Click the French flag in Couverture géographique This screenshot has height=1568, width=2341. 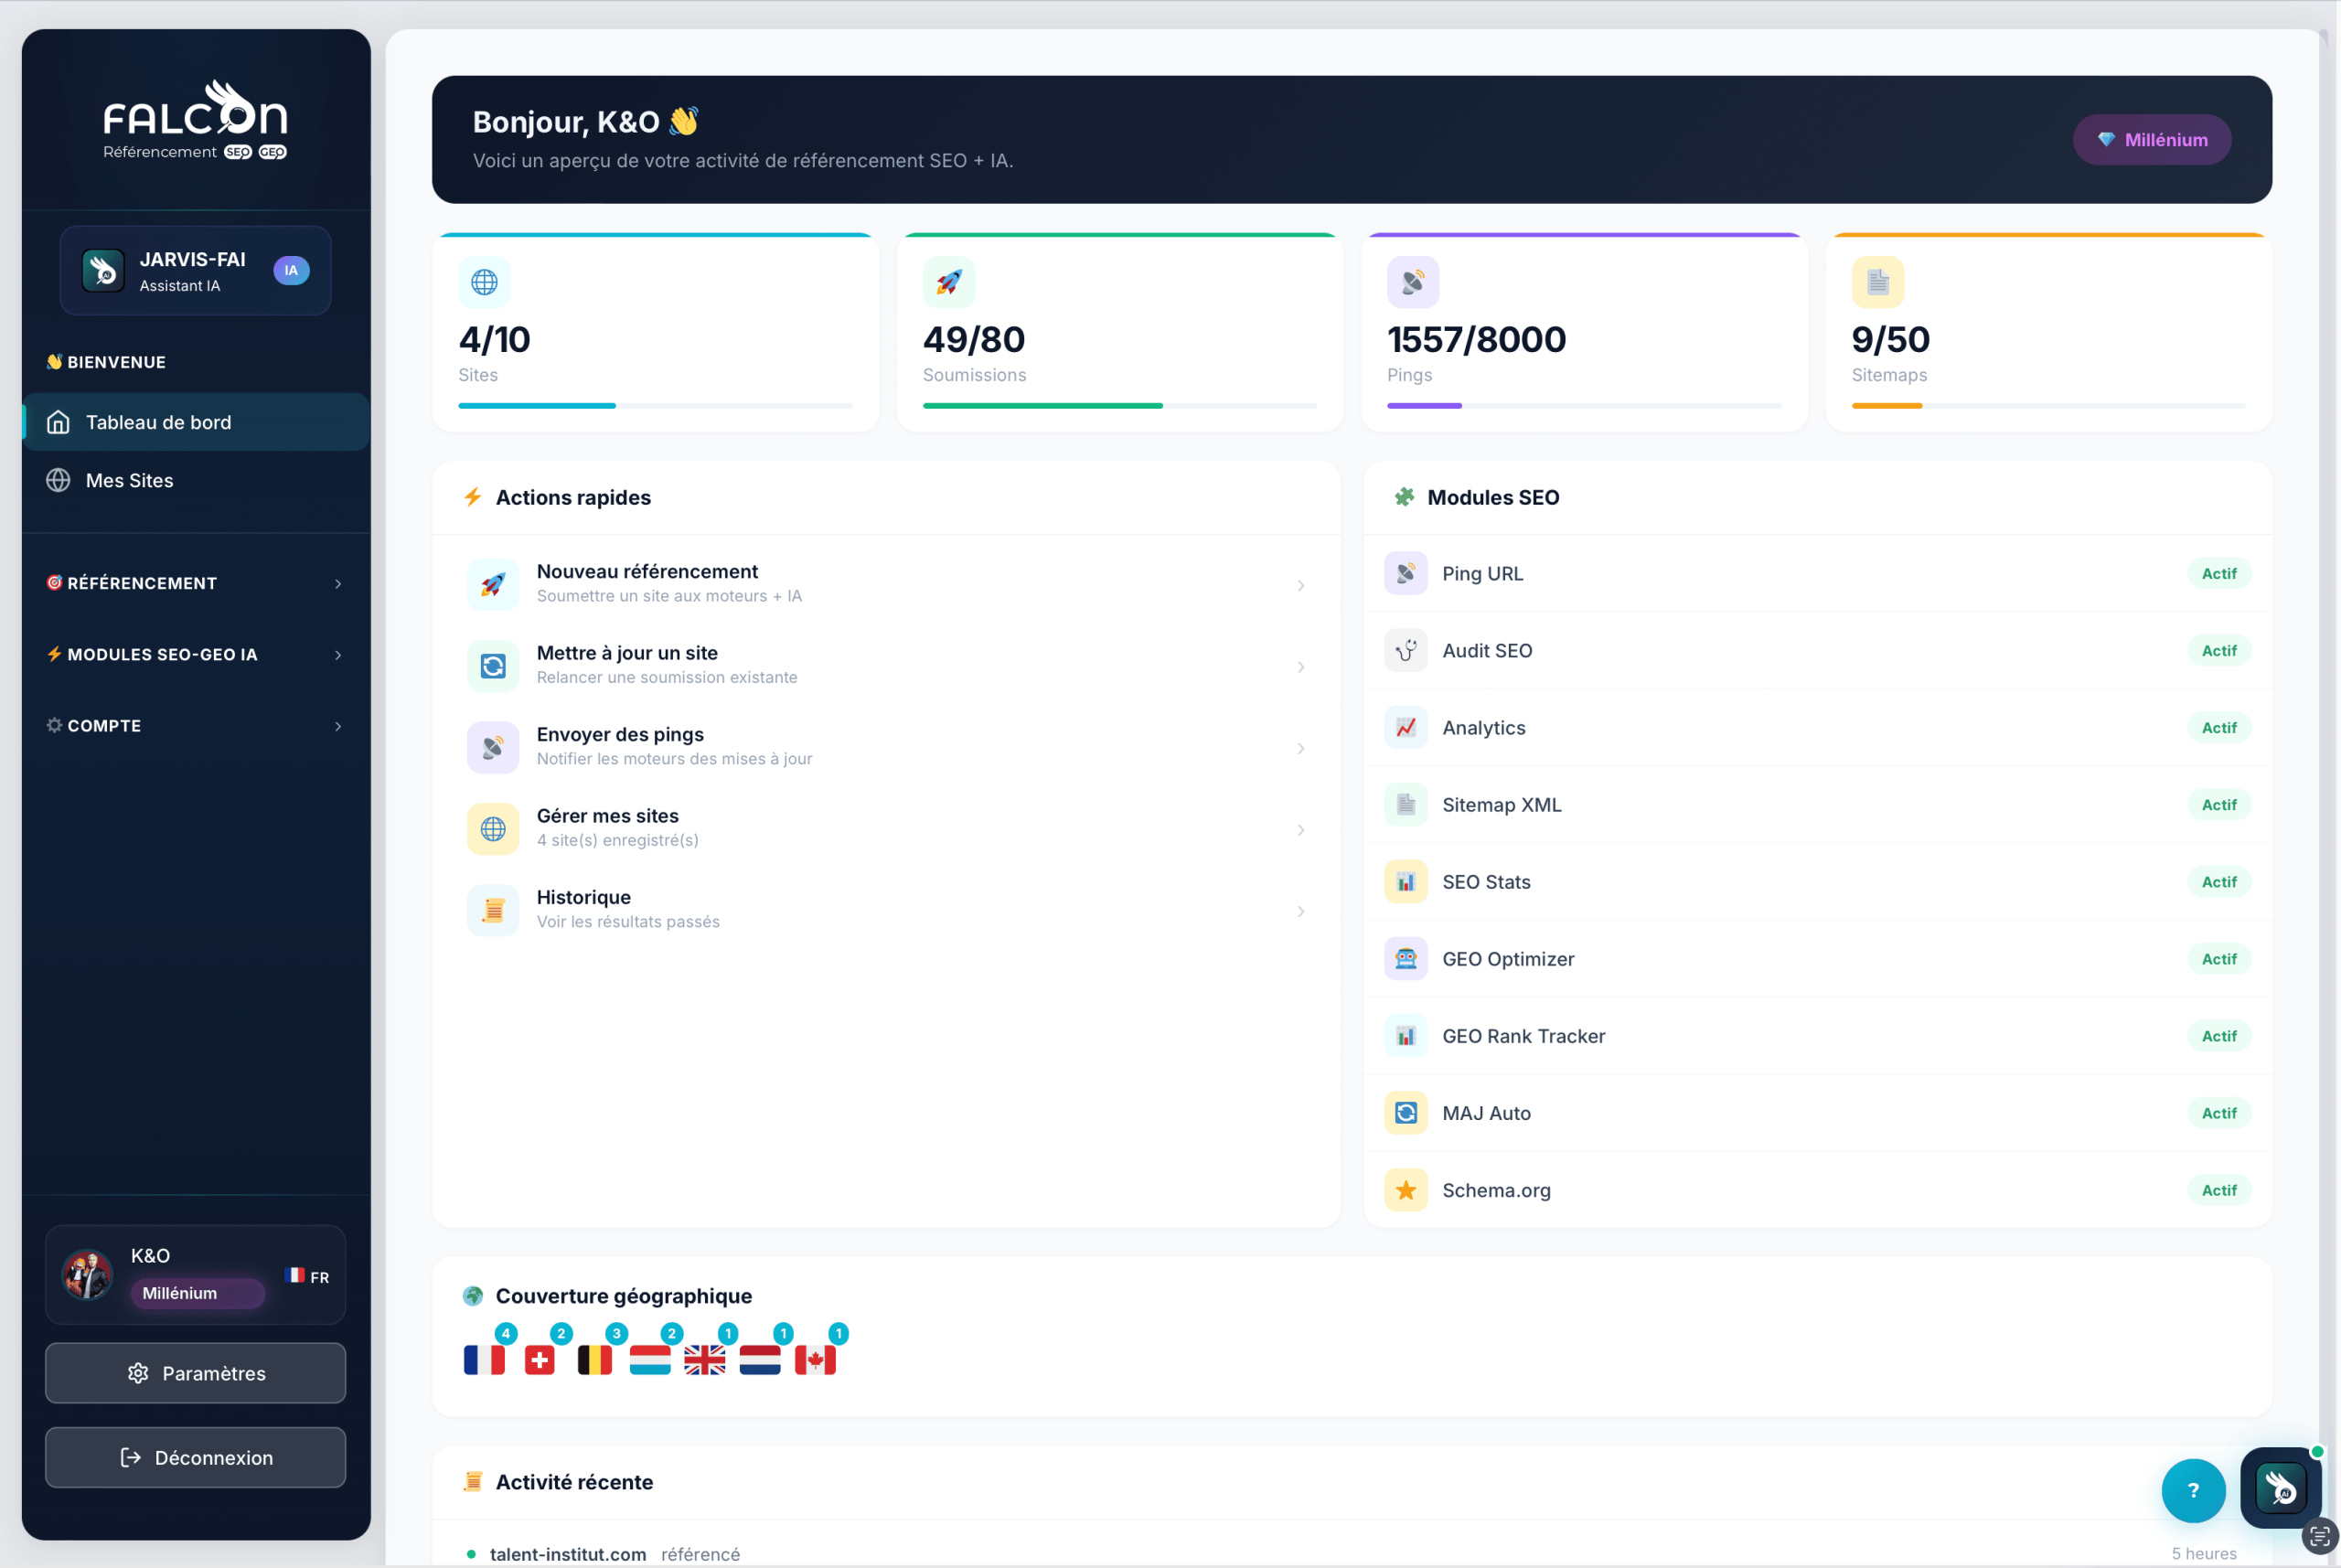point(484,1360)
